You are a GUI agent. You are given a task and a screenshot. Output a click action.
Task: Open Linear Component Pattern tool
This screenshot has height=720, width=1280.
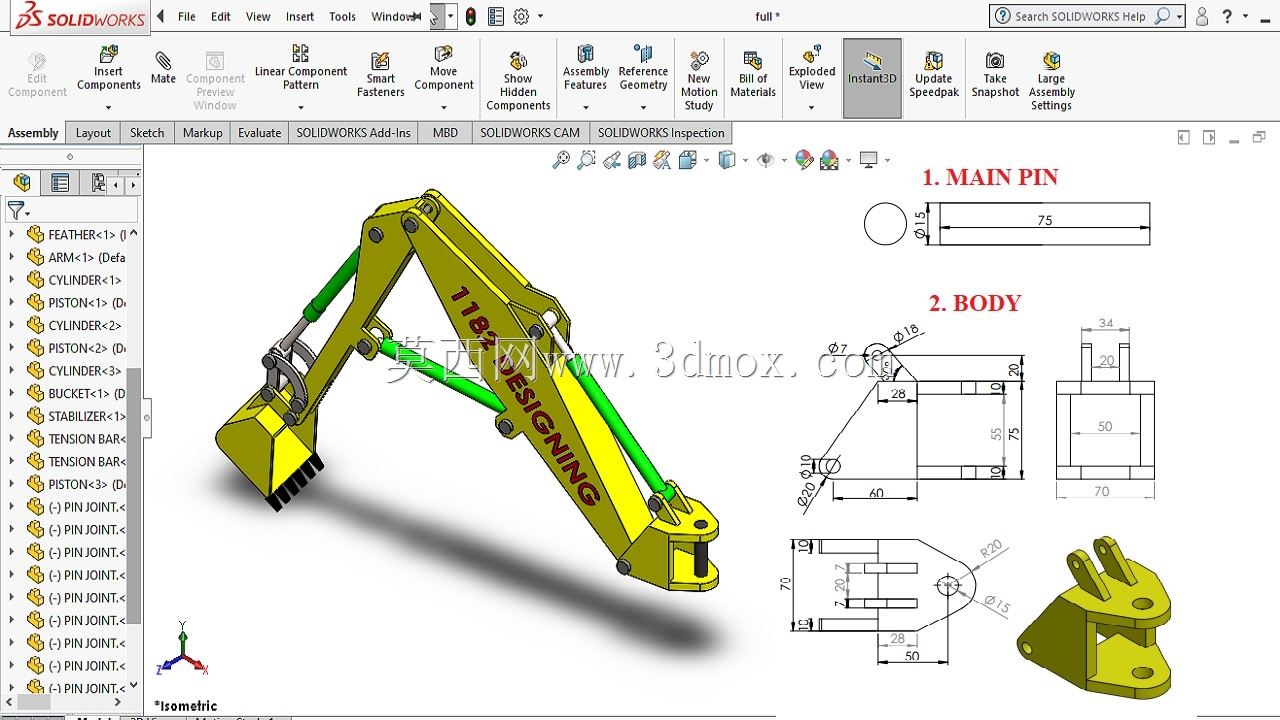pyautogui.click(x=301, y=67)
